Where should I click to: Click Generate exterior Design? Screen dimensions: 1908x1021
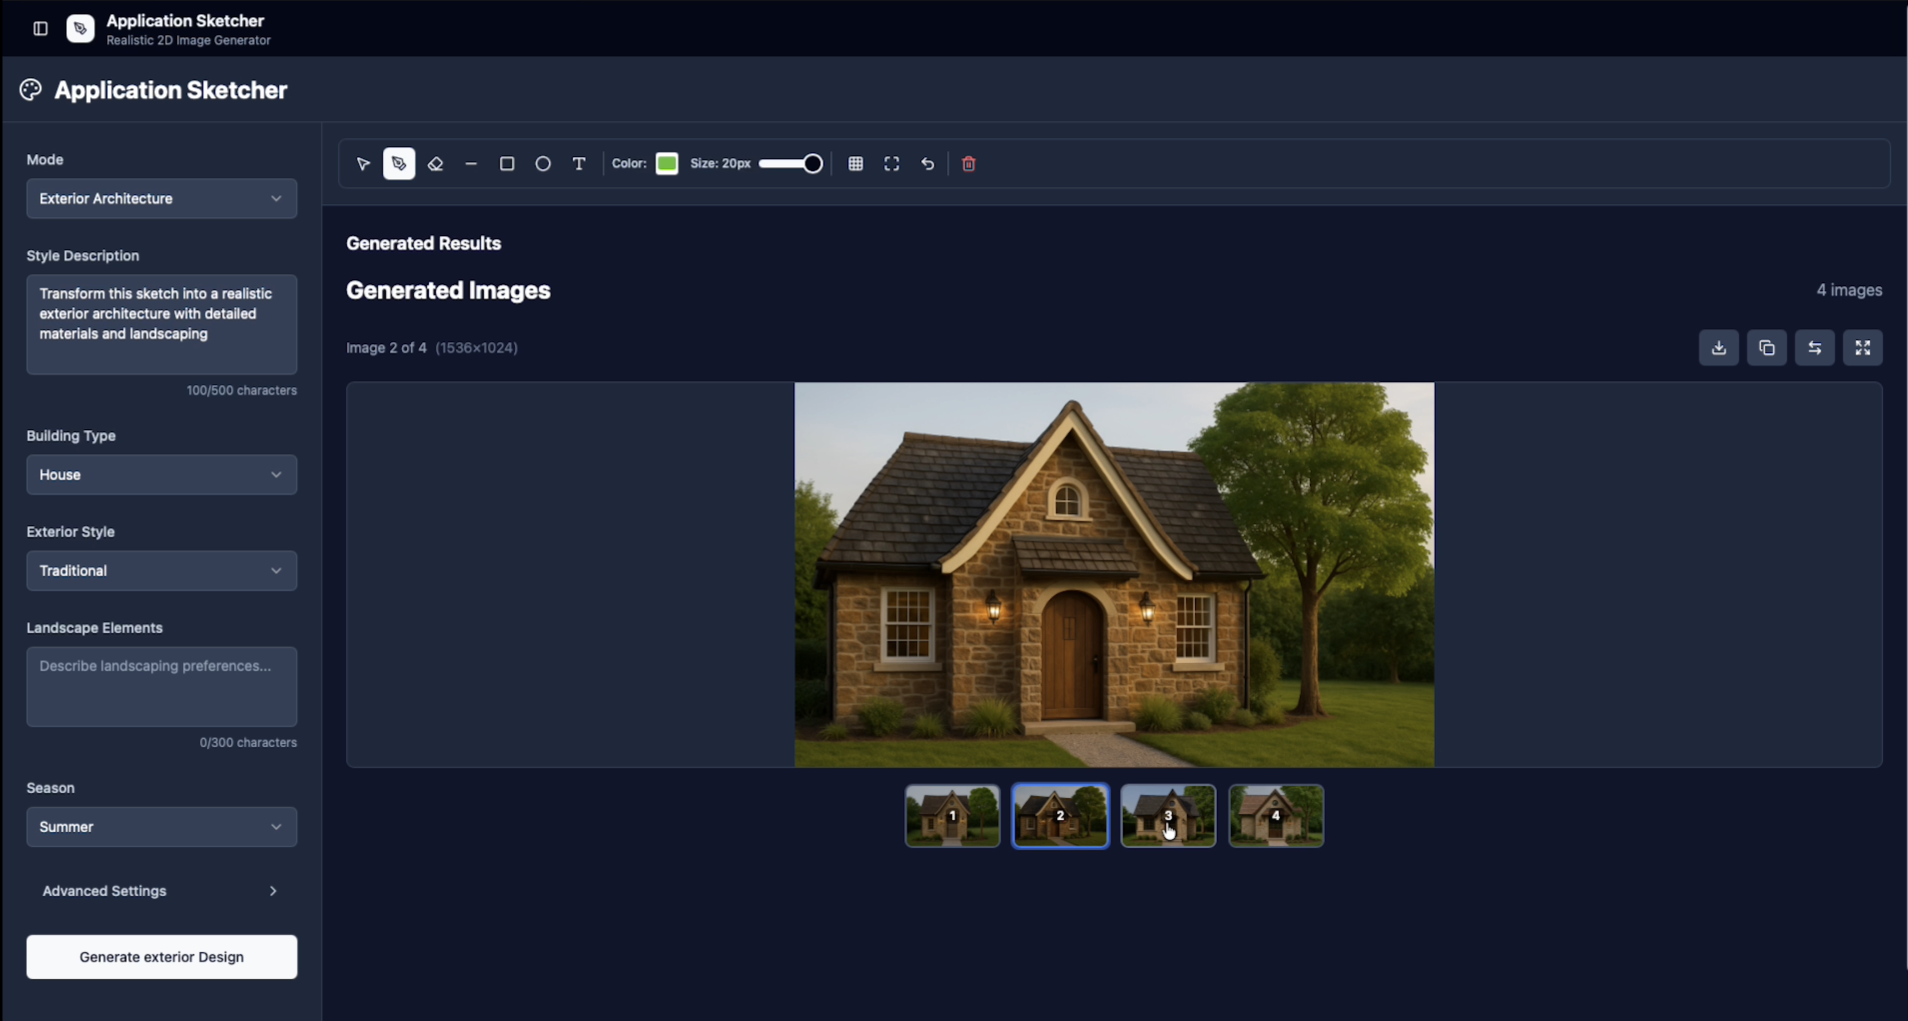click(160, 956)
